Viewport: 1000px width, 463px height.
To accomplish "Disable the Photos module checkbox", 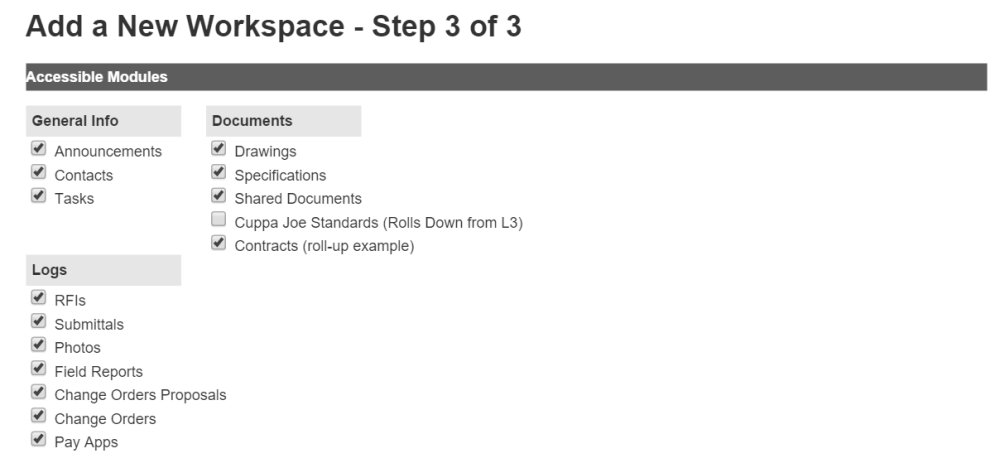I will tap(39, 344).
